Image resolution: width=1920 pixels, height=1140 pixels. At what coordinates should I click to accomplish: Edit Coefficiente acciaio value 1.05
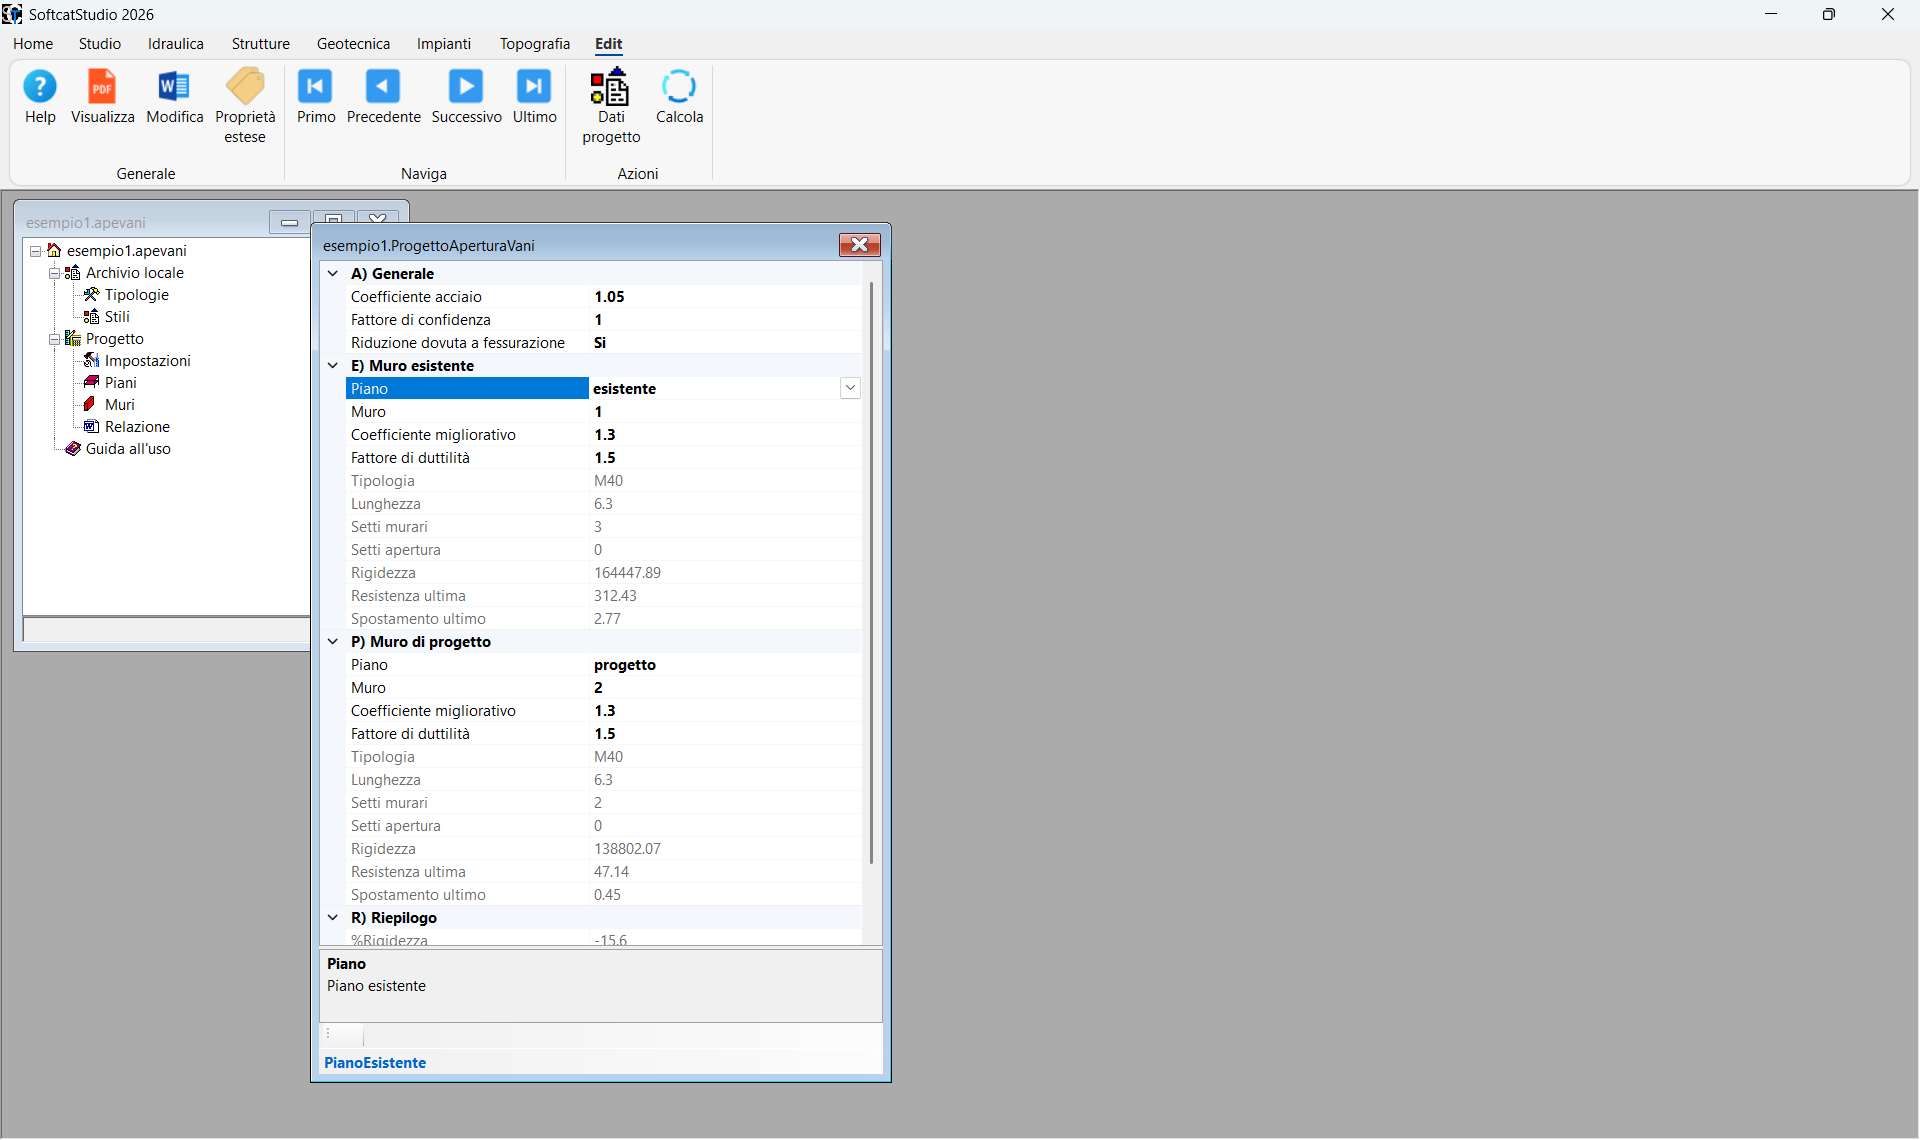pyautogui.click(x=725, y=297)
